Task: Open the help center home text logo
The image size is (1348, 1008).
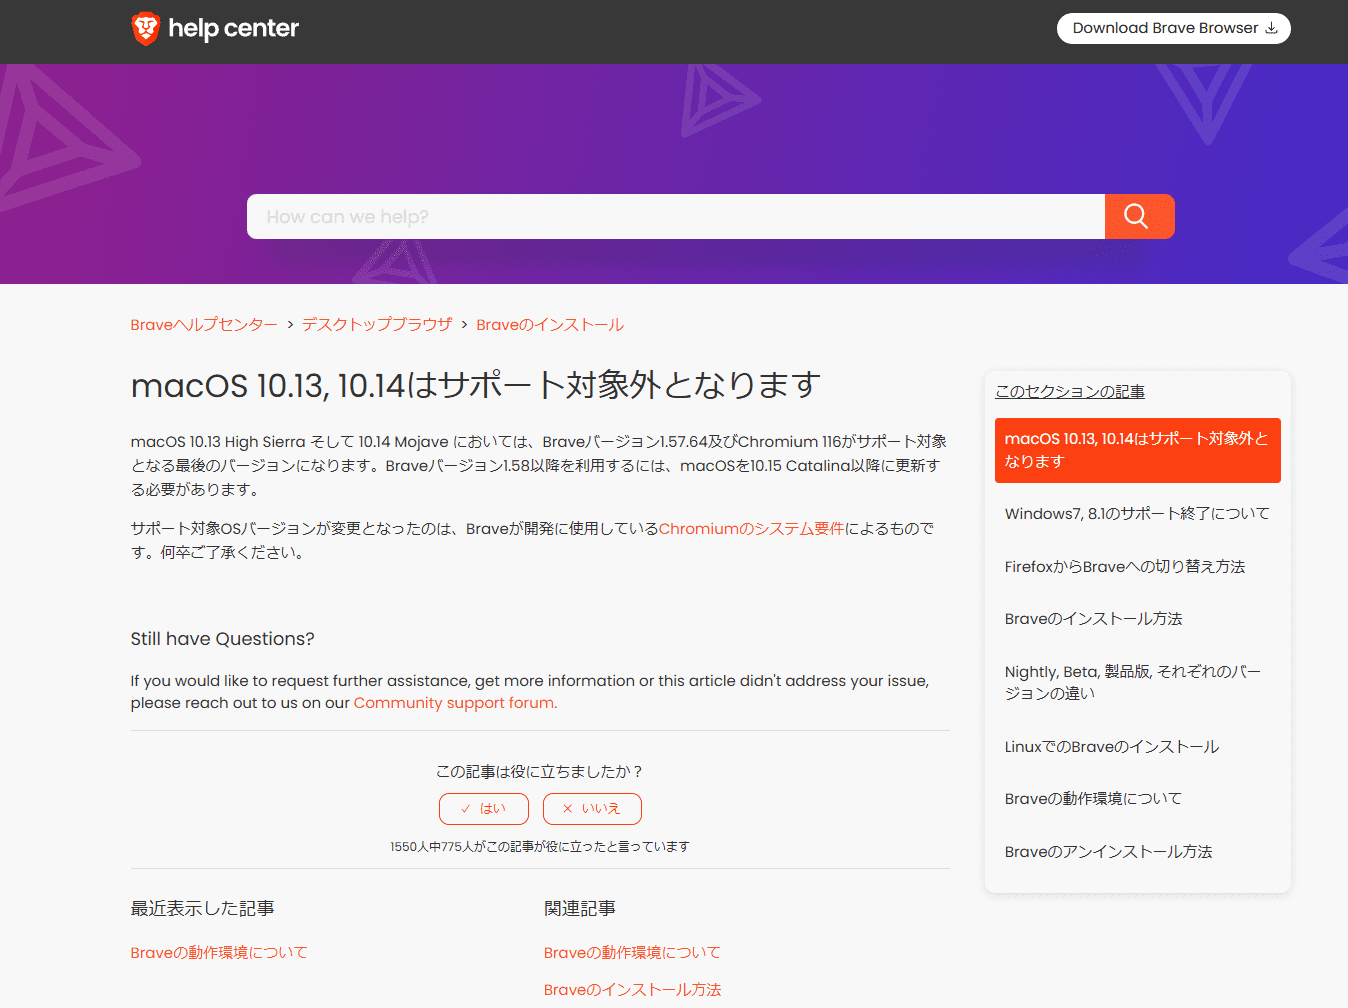Action: tap(233, 28)
